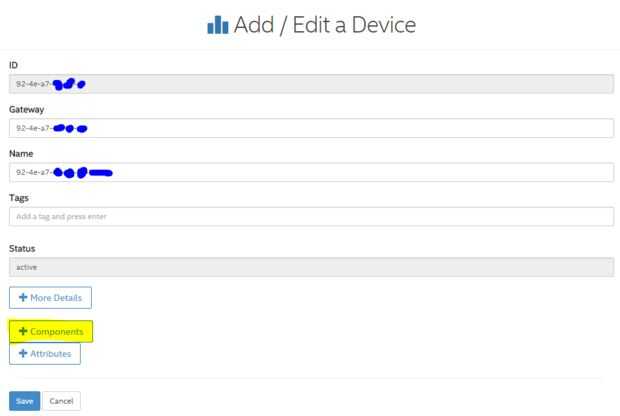This screenshot has width=620, height=416.
Task: Select the Tags input box
Action: click(310, 216)
